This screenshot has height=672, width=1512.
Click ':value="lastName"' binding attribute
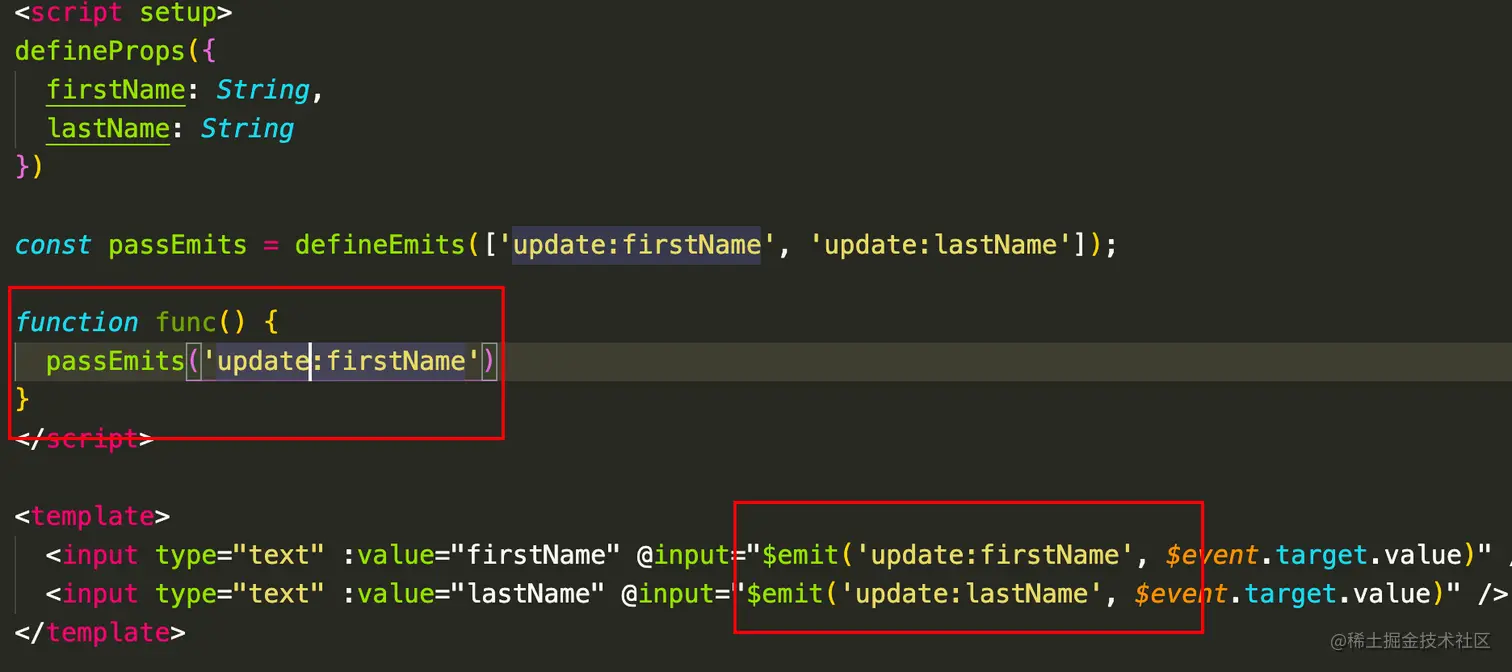click(473, 594)
